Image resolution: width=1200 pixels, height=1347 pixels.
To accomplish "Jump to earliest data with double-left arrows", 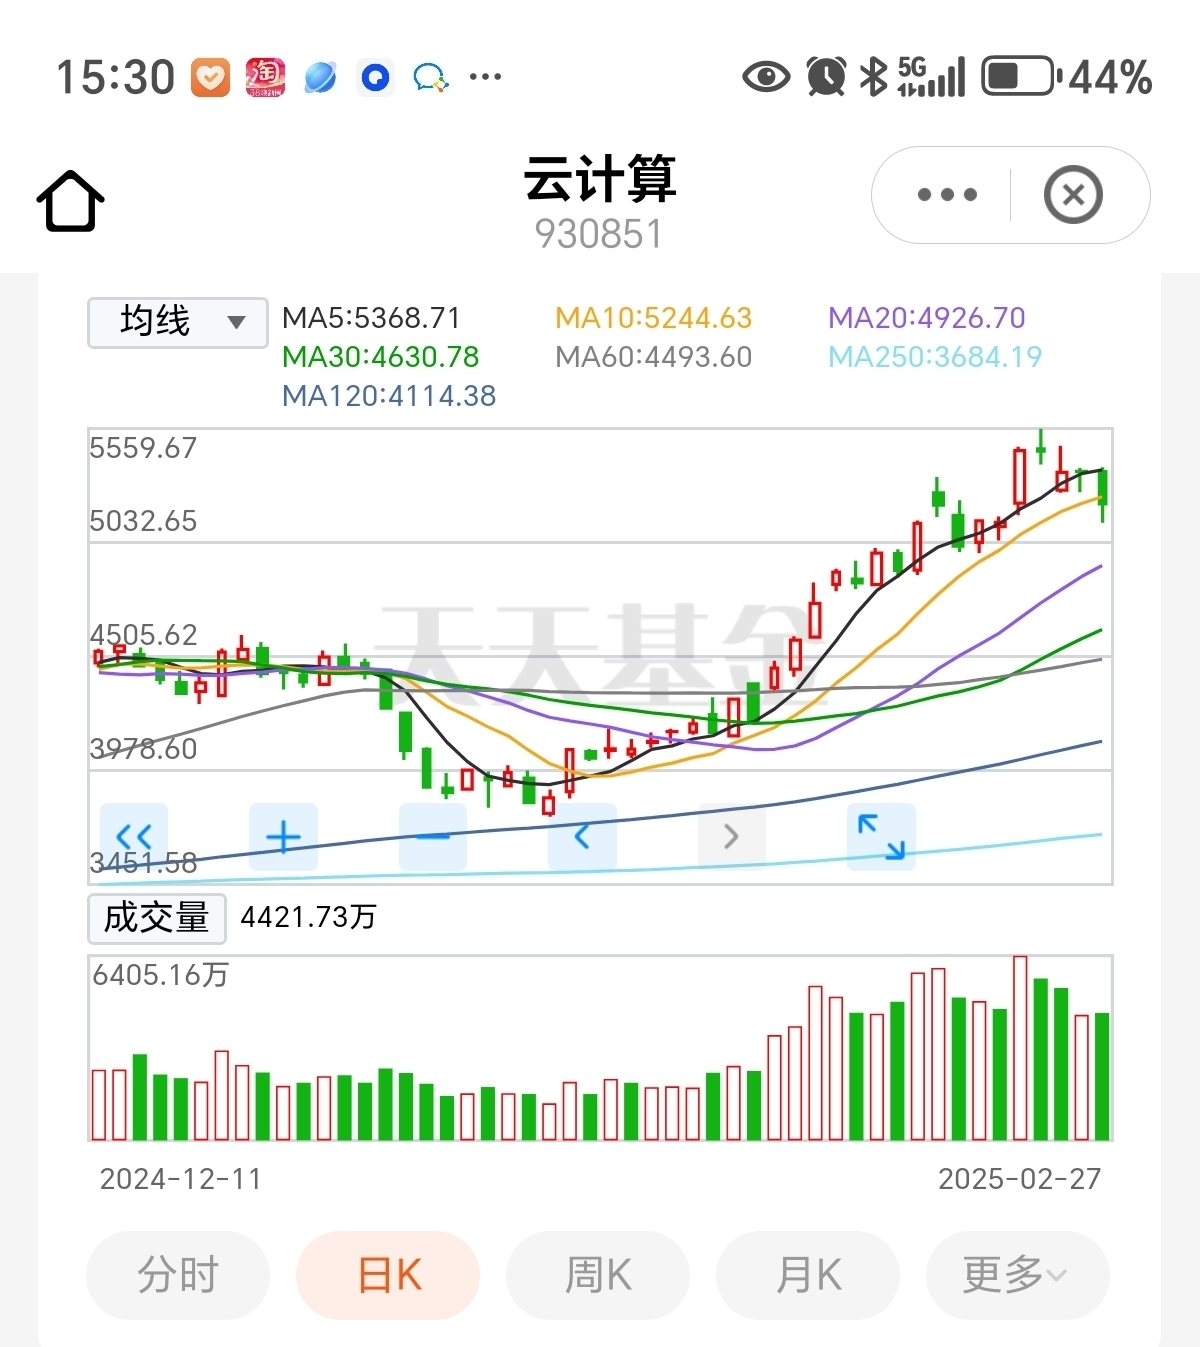I will (134, 836).
